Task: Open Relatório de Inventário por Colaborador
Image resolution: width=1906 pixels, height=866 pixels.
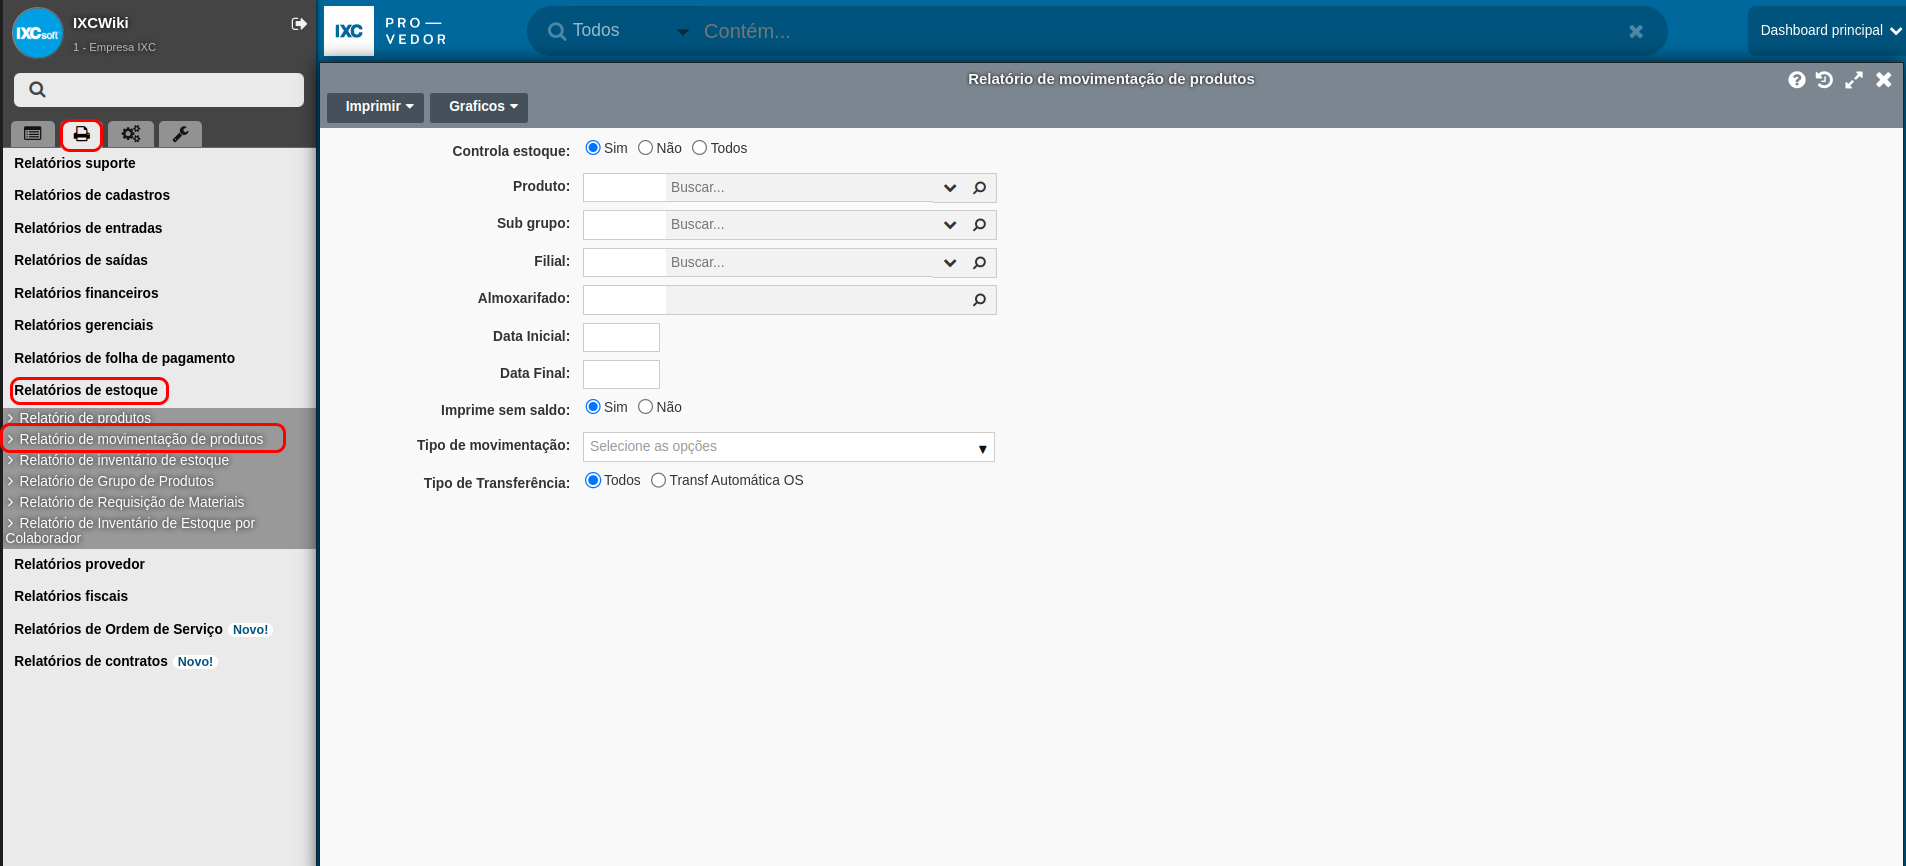Action: [130, 530]
